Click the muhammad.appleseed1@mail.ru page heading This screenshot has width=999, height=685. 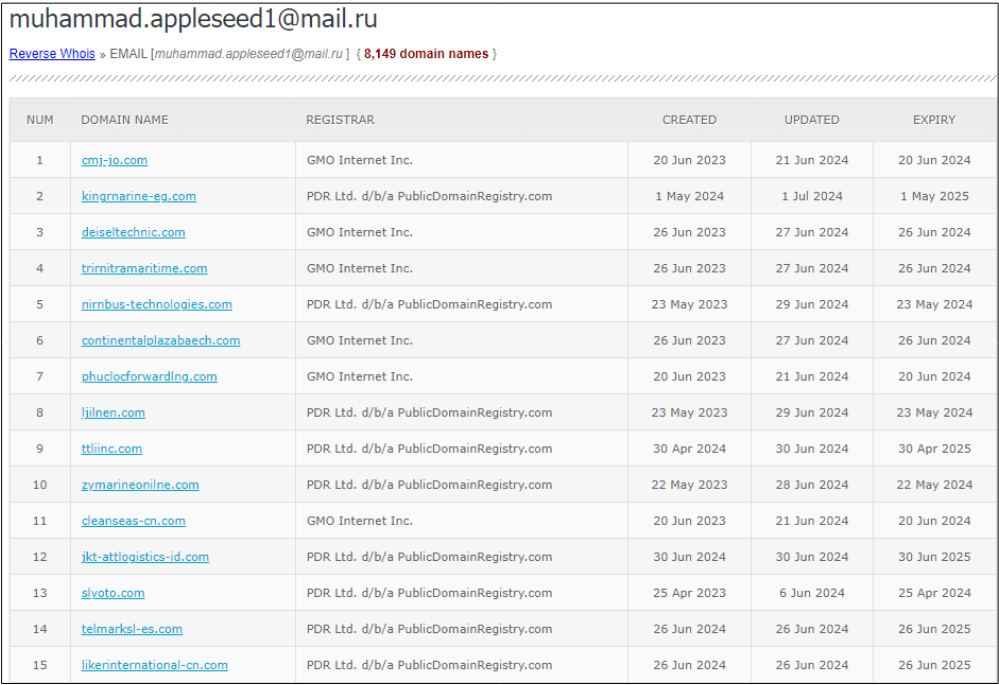193,19
